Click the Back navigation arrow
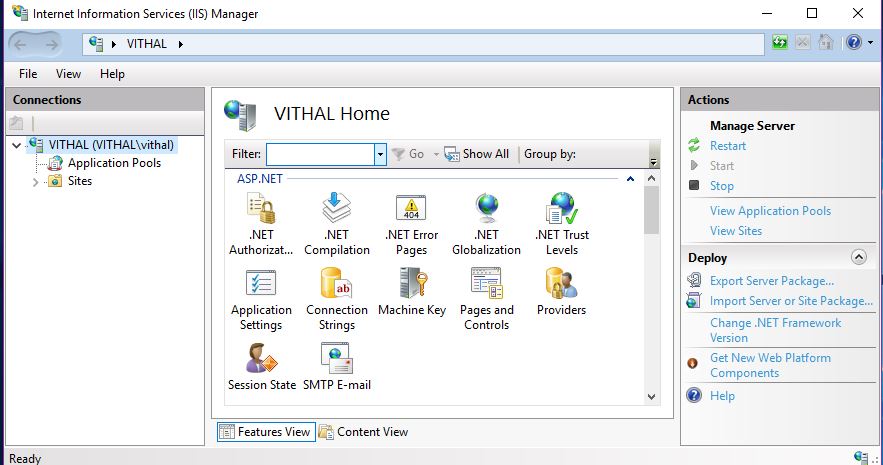Viewport: 883px width, 465px height. 20,44
